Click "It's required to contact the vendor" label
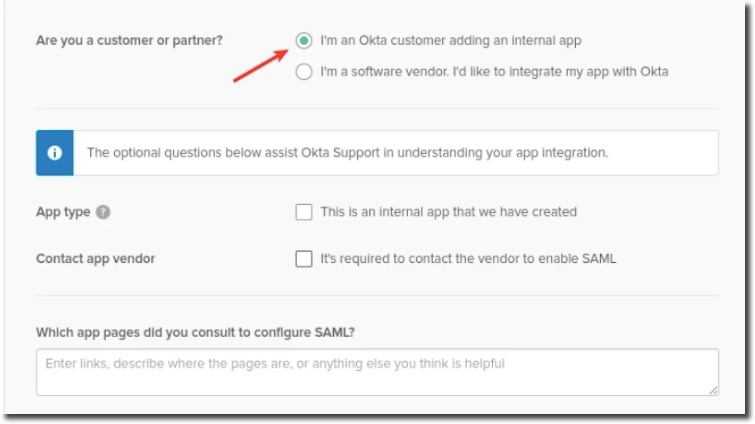This screenshot has height=424, width=755. (x=468, y=259)
